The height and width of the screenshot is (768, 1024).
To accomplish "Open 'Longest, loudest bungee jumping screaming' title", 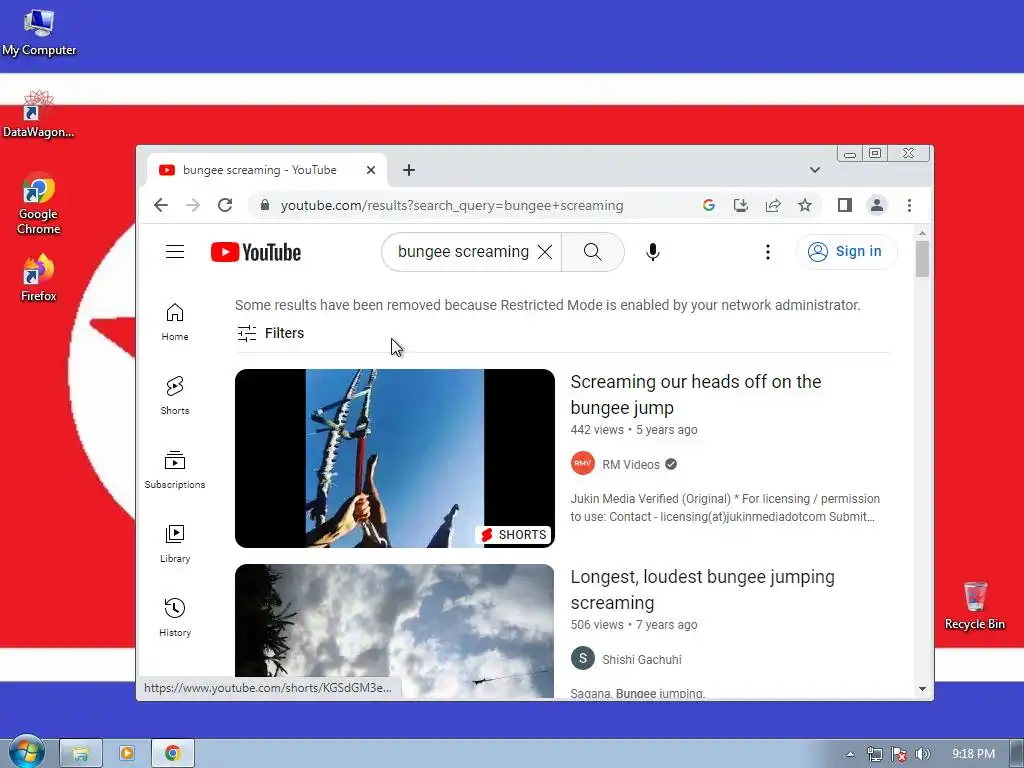I will (x=702, y=590).
